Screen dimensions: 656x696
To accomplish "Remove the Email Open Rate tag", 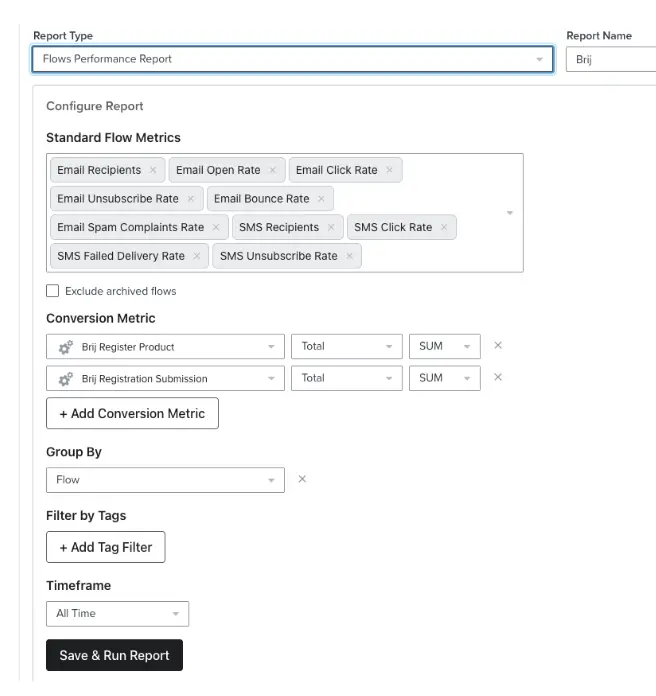I will click(x=272, y=170).
